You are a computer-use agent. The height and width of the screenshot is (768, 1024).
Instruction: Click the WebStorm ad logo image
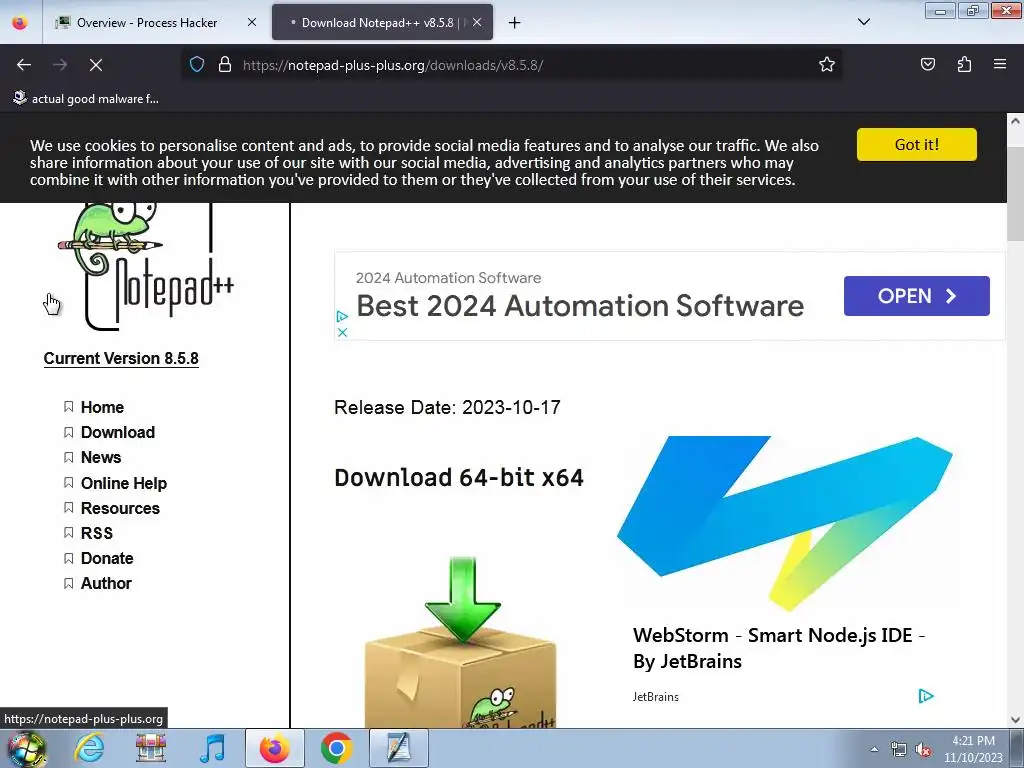coord(784,524)
